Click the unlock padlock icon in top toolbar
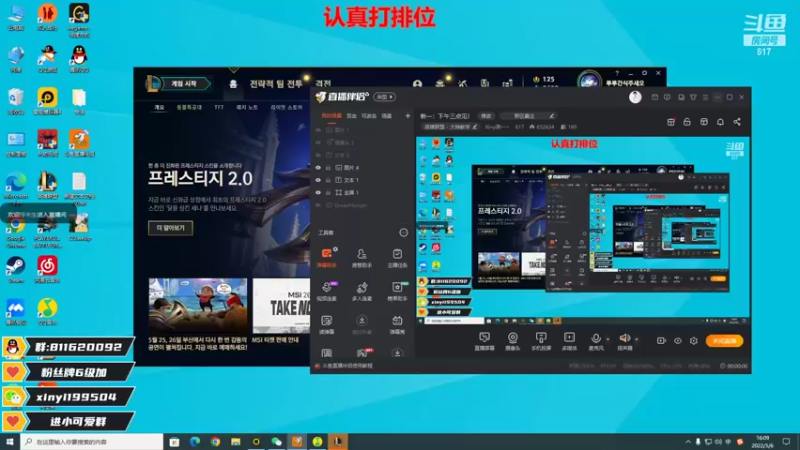 click(x=687, y=122)
